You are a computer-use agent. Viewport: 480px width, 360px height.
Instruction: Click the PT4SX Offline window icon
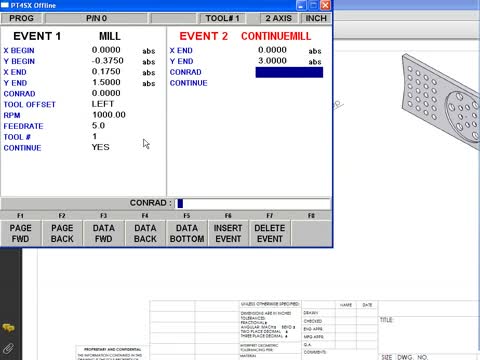coord(5,5)
